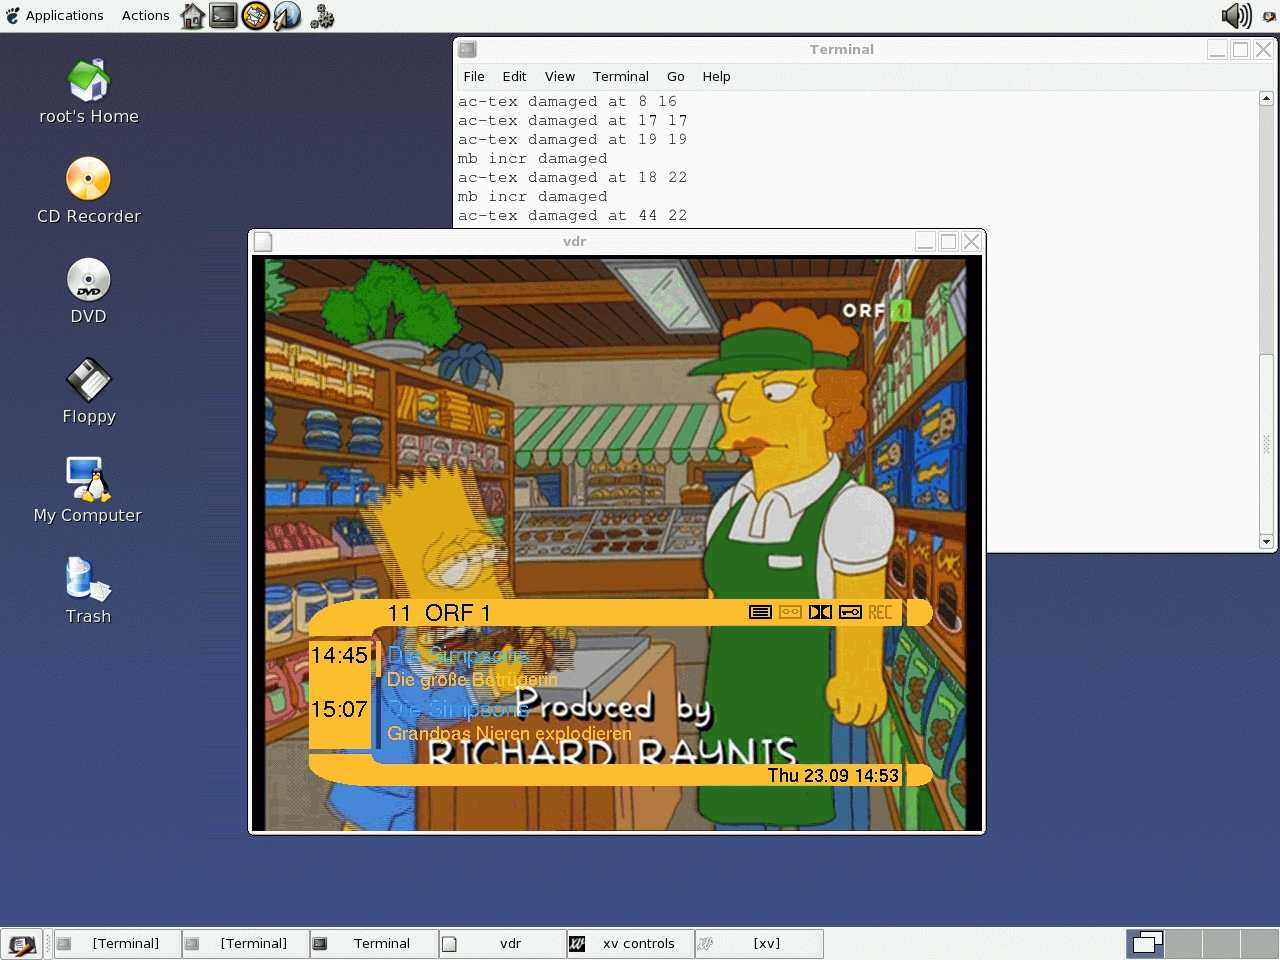Open the mail client launcher icon
Viewport: 1280px width, 960px height.
[256, 16]
